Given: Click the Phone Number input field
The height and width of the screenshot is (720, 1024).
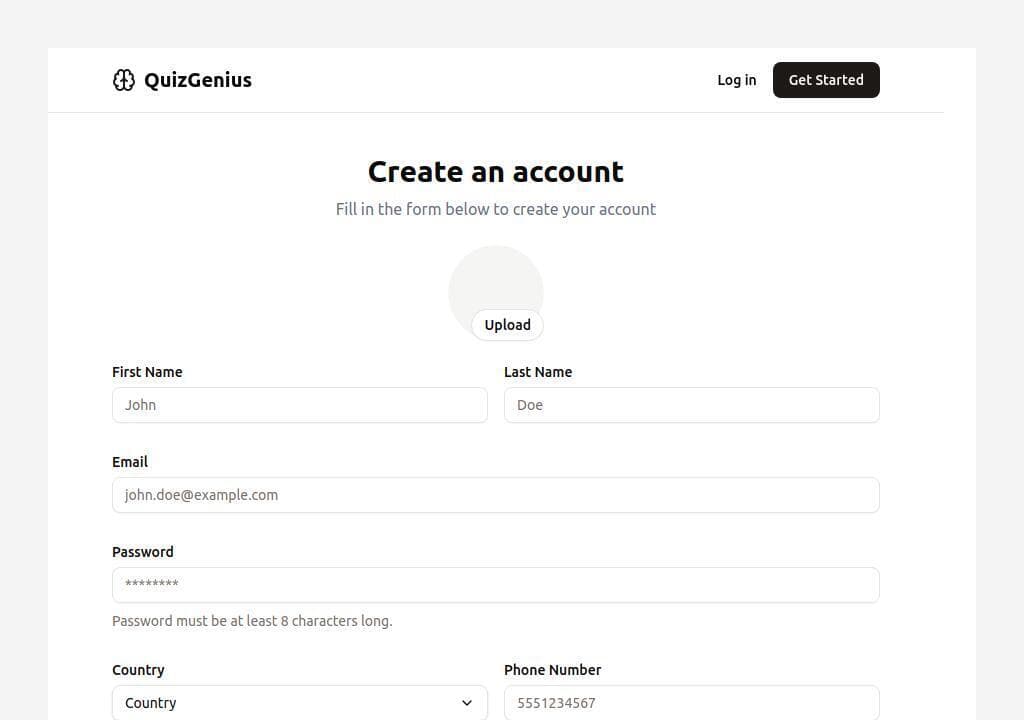Looking at the screenshot, I should click(x=691, y=703).
